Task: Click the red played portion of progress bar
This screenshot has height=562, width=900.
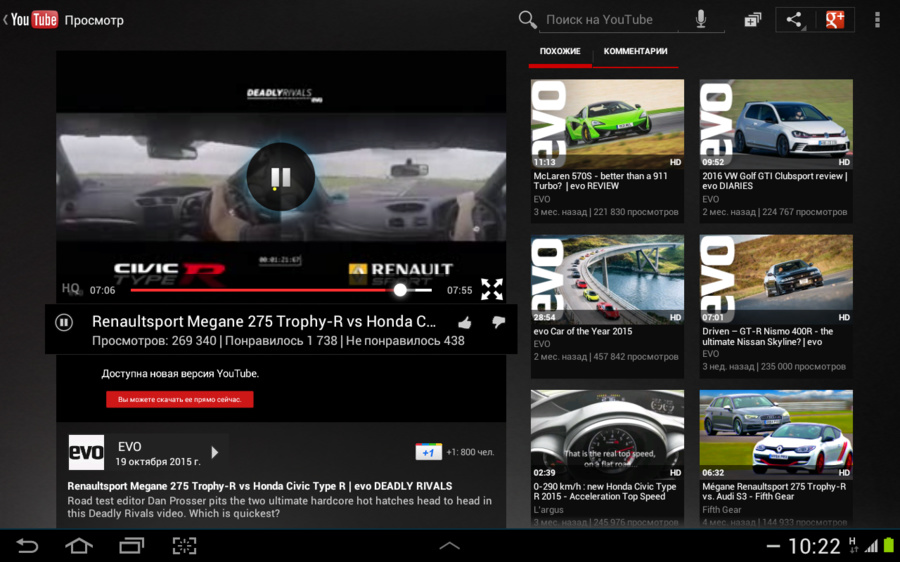Action: point(262,290)
